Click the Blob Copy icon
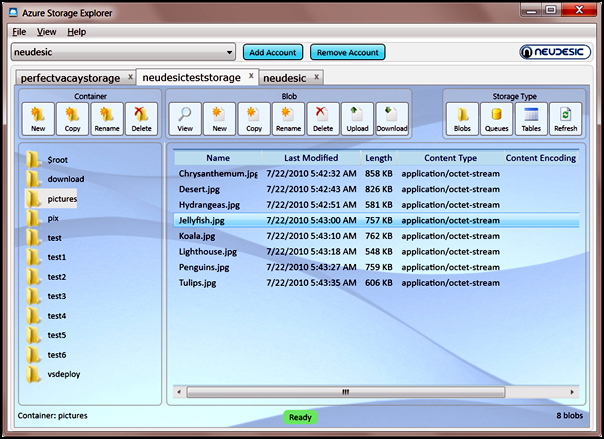 [254, 119]
